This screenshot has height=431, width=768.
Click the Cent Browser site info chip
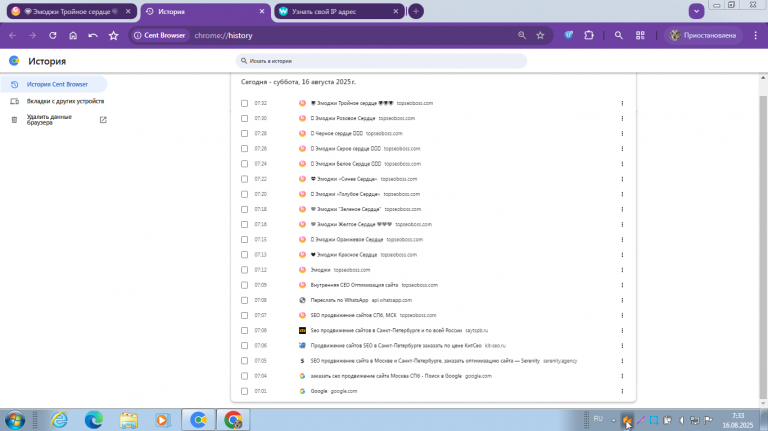pos(160,35)
